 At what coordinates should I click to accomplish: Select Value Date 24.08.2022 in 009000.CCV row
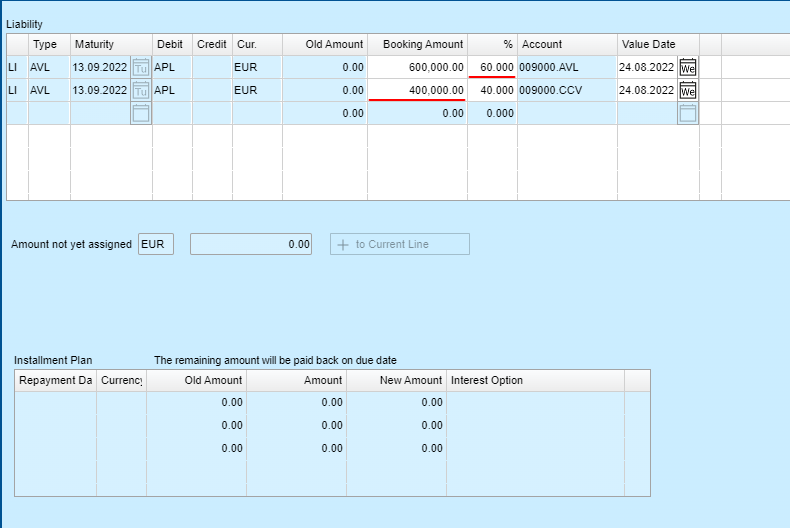pos(647,90)
